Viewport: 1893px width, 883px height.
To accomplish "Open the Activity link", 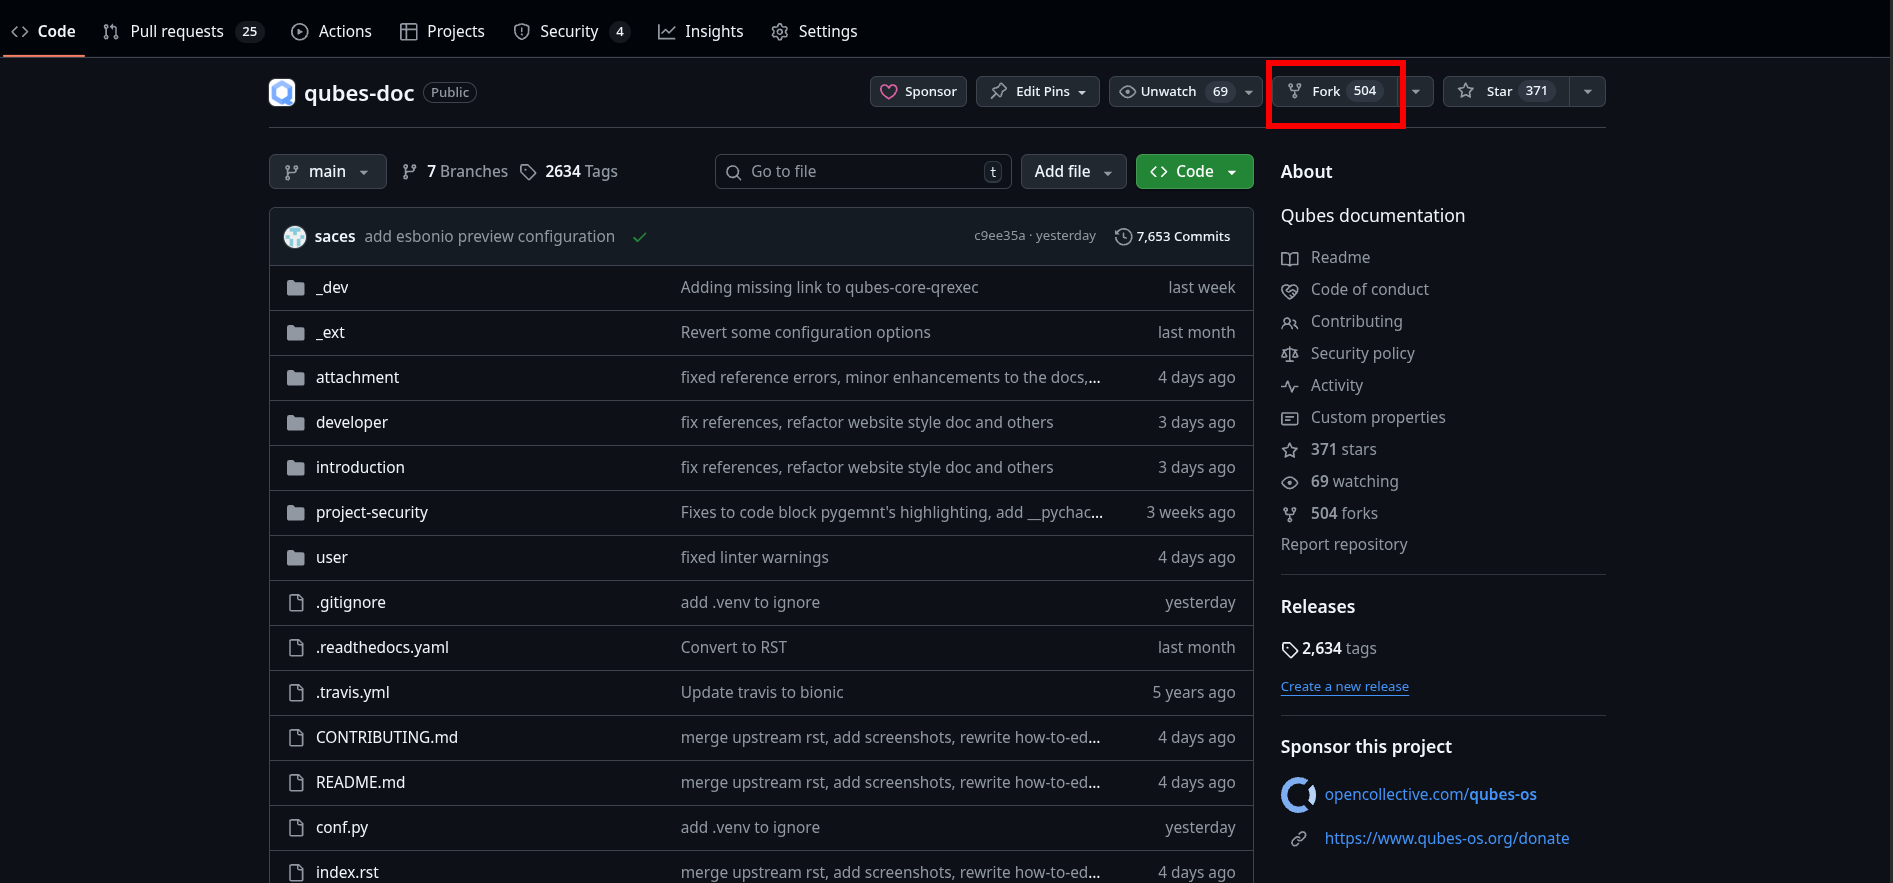I will pos(1322,386).
